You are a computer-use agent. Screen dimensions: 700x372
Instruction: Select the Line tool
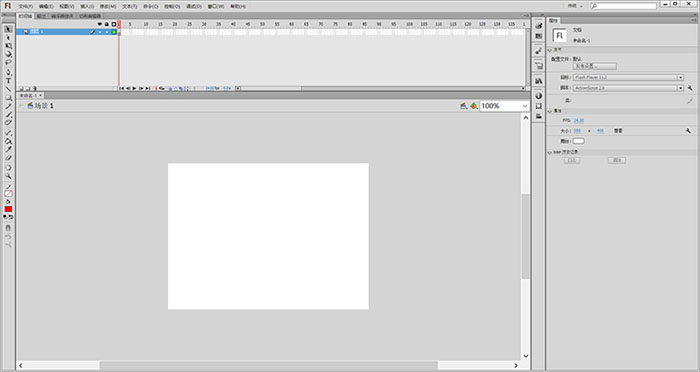point(8,89)
